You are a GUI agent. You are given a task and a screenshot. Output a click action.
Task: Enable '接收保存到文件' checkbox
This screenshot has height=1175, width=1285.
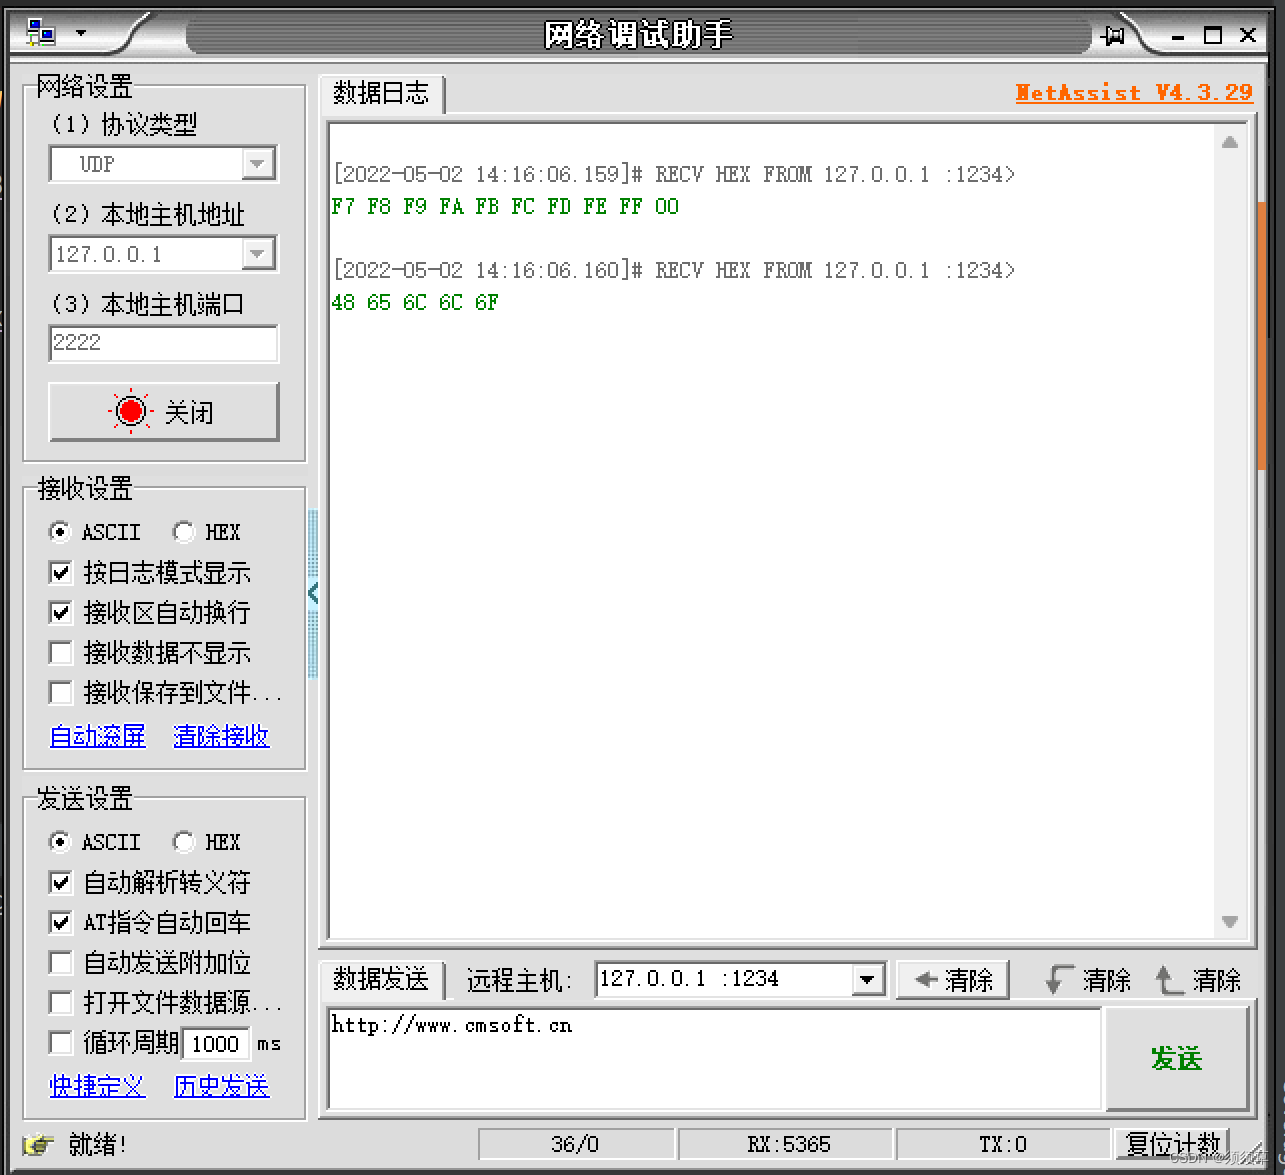pos(61,692)
